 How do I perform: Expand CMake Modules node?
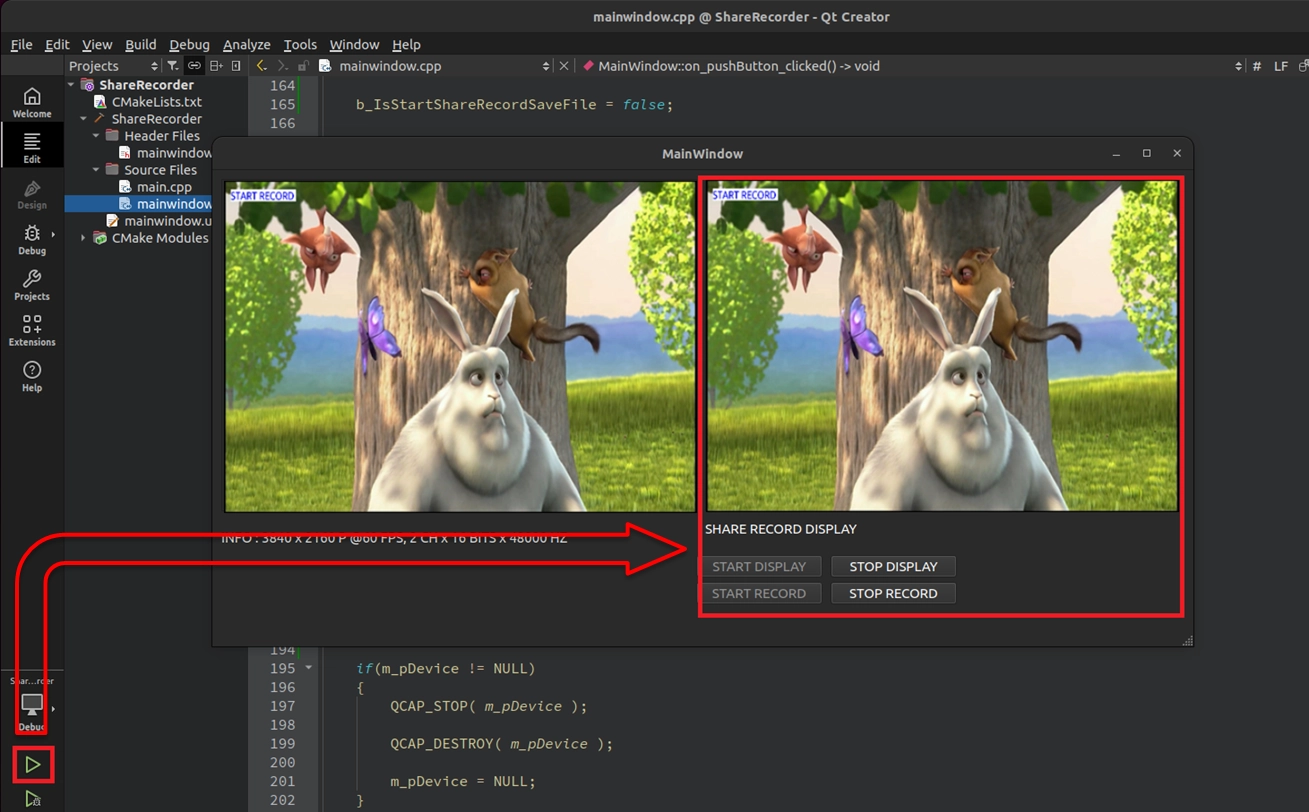[84, 238]
